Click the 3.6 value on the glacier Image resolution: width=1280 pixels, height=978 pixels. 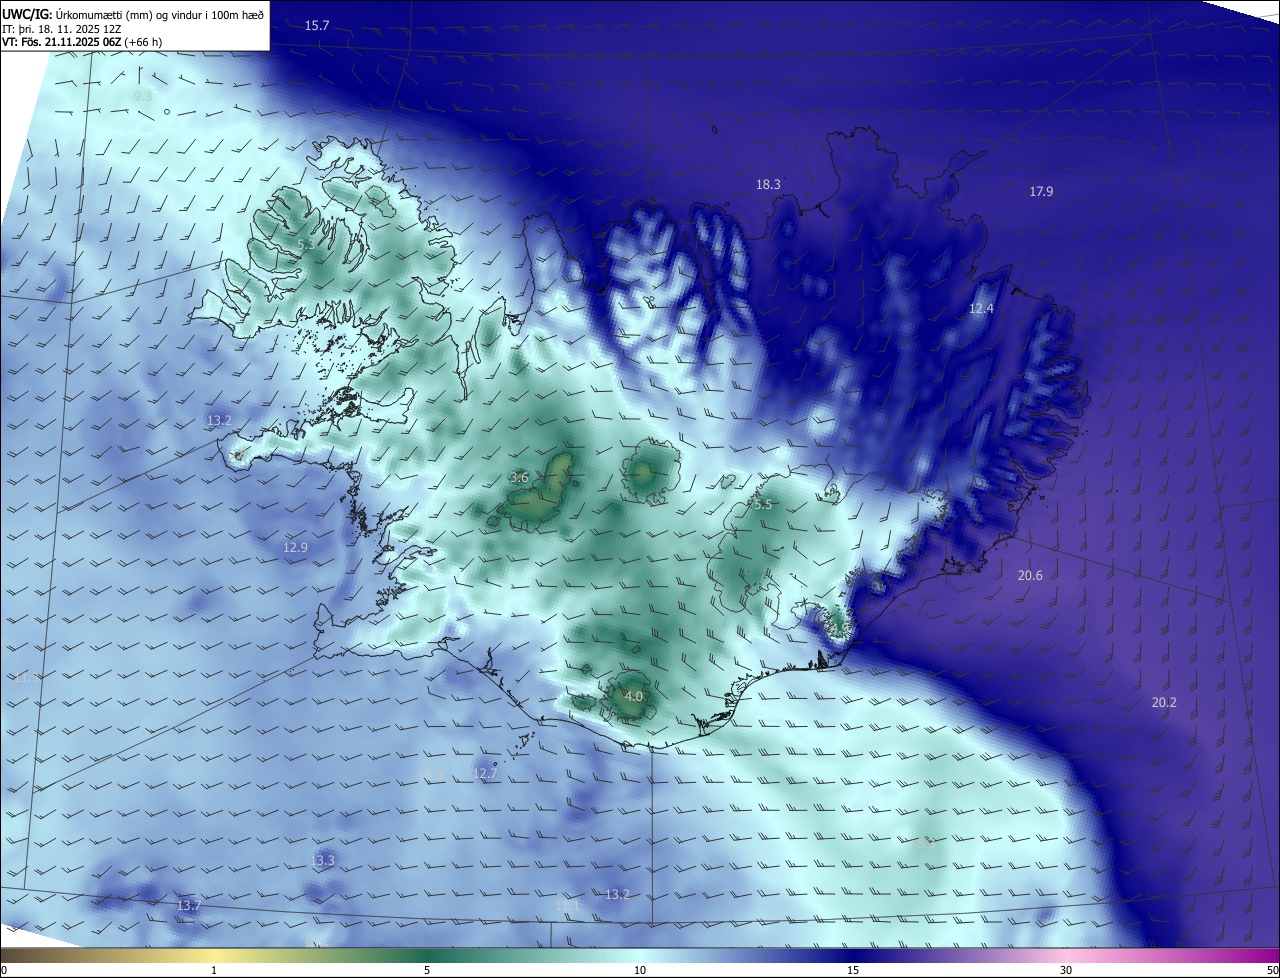(x=519, y=477)
